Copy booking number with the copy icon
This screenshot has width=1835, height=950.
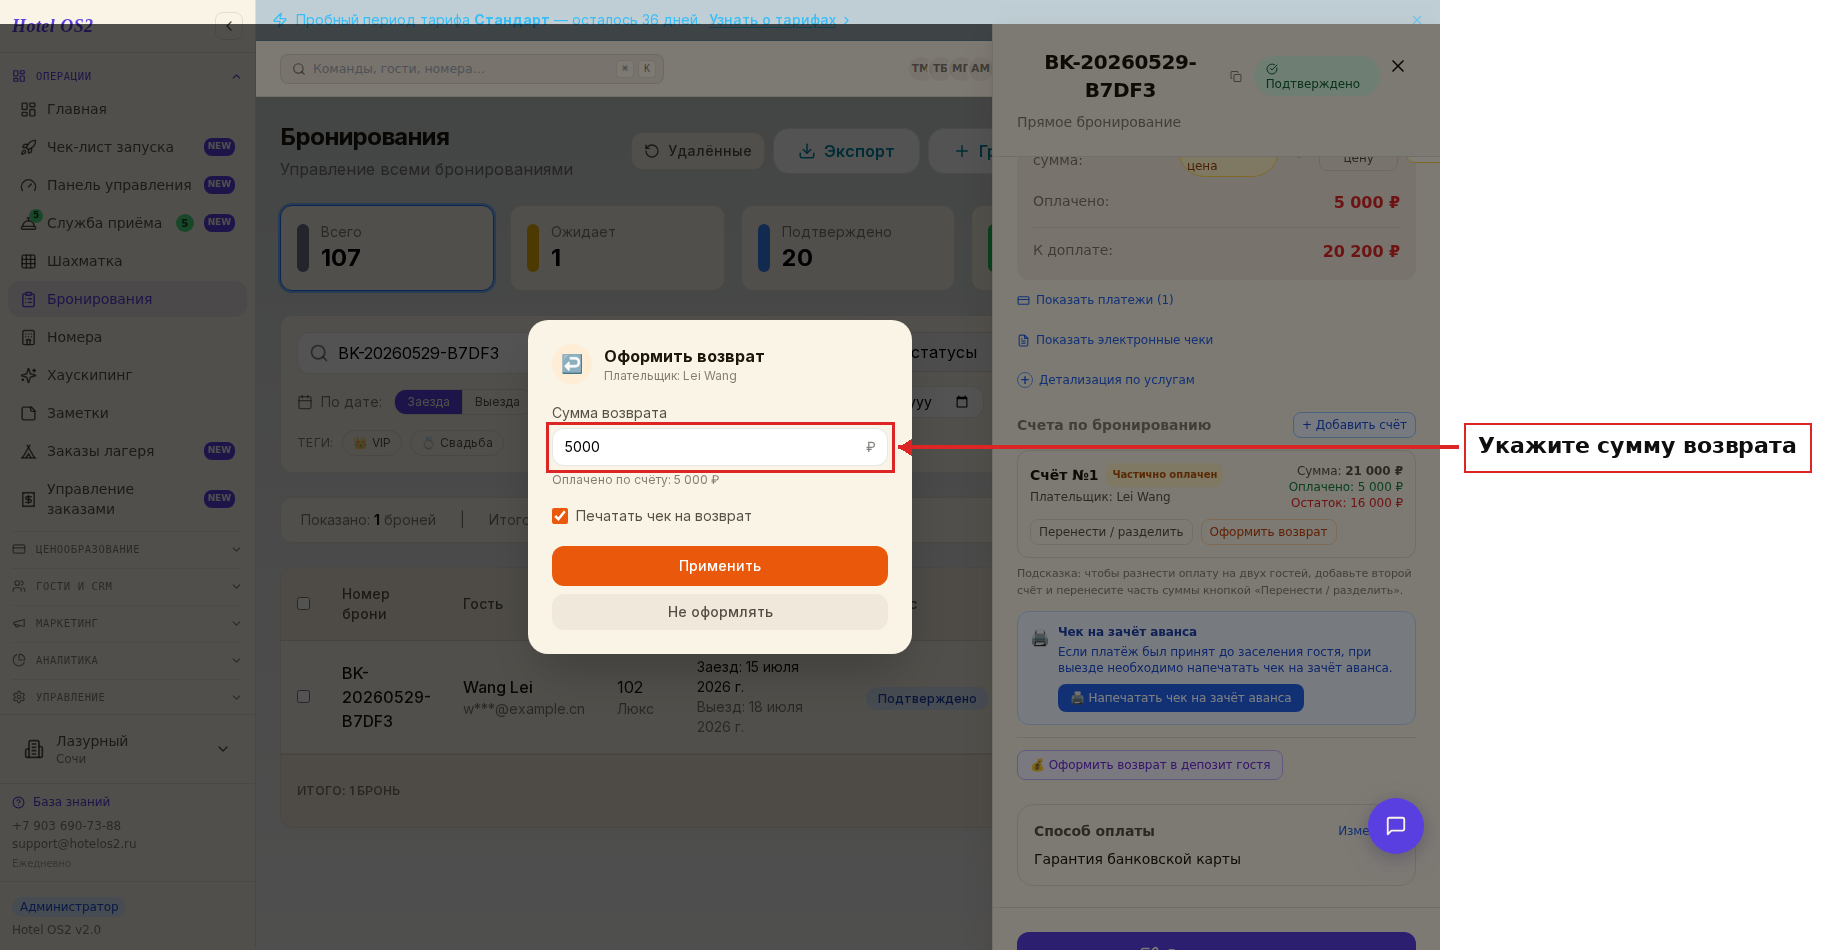[1236, 76]
